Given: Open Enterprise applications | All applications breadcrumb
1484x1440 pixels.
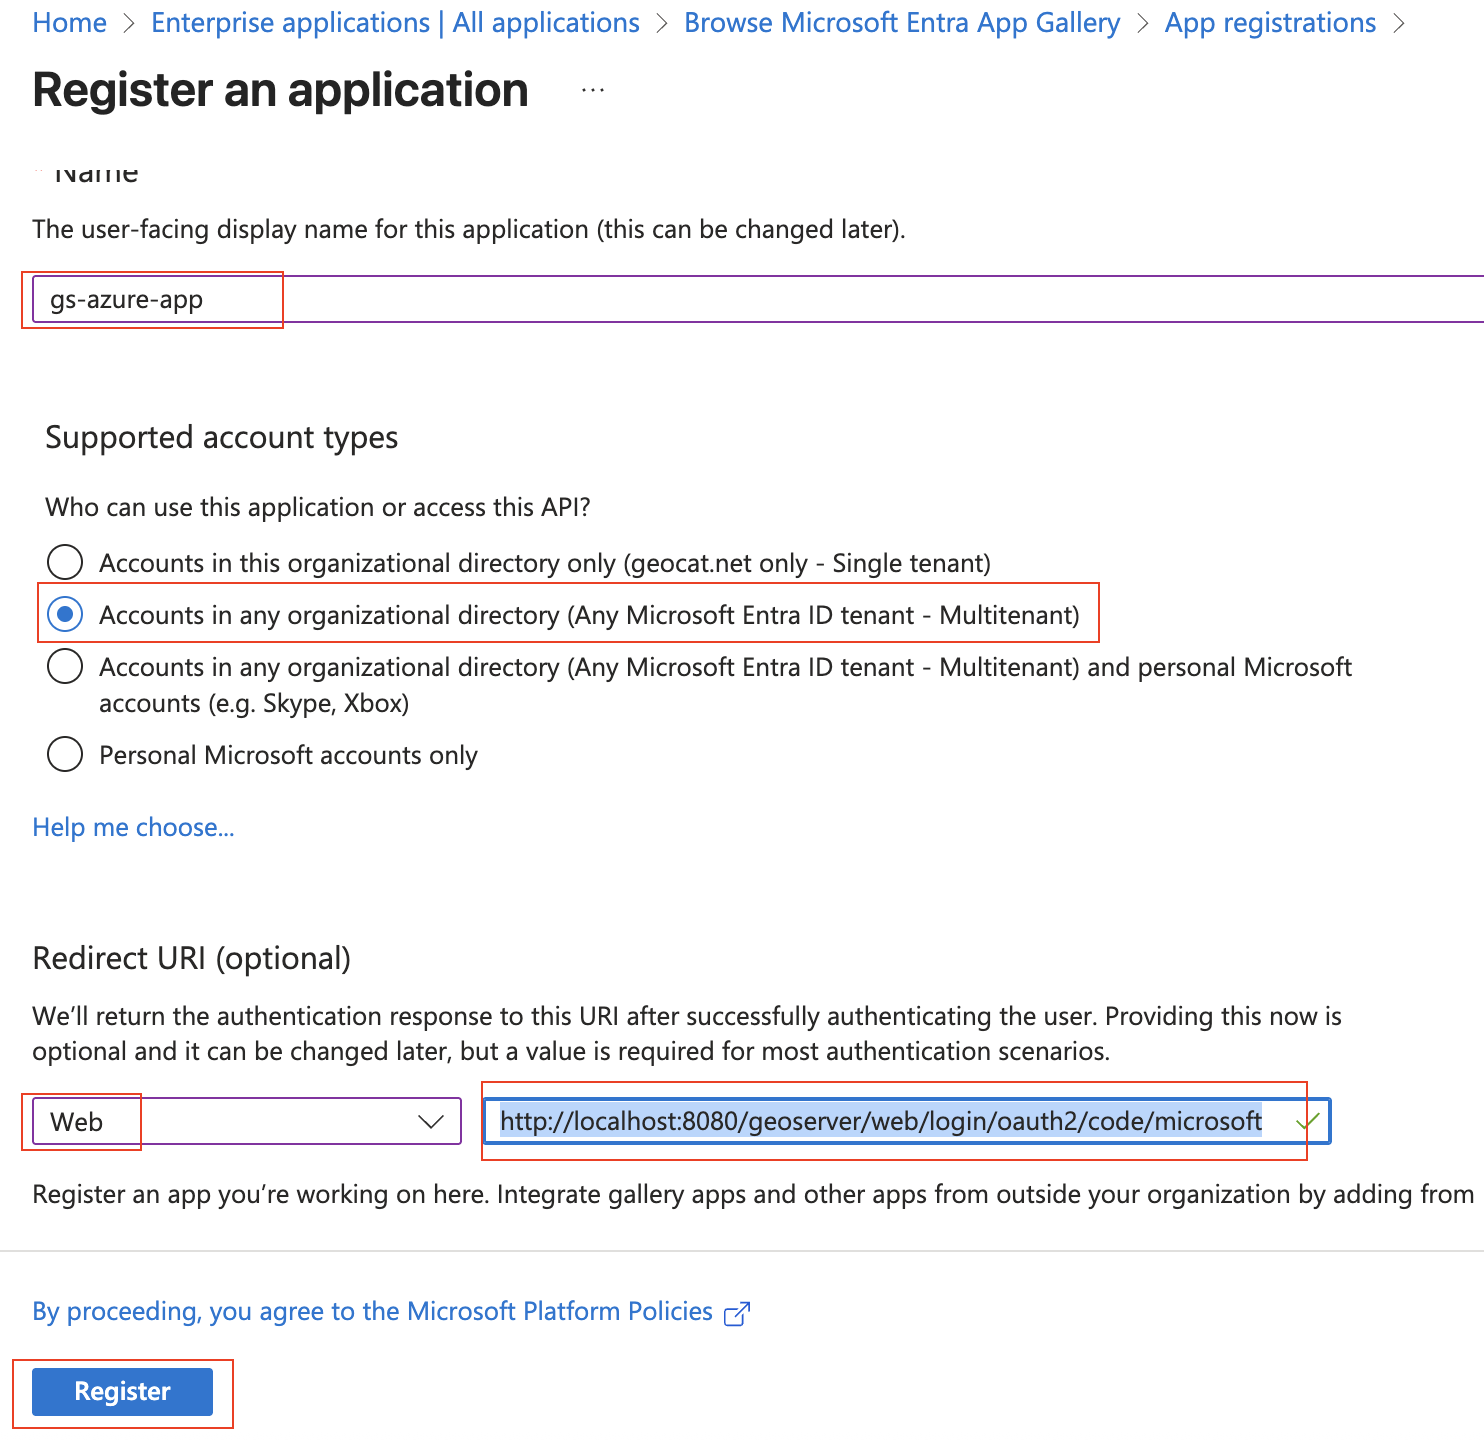Looking at the screenshot, I should click(395, 23).
